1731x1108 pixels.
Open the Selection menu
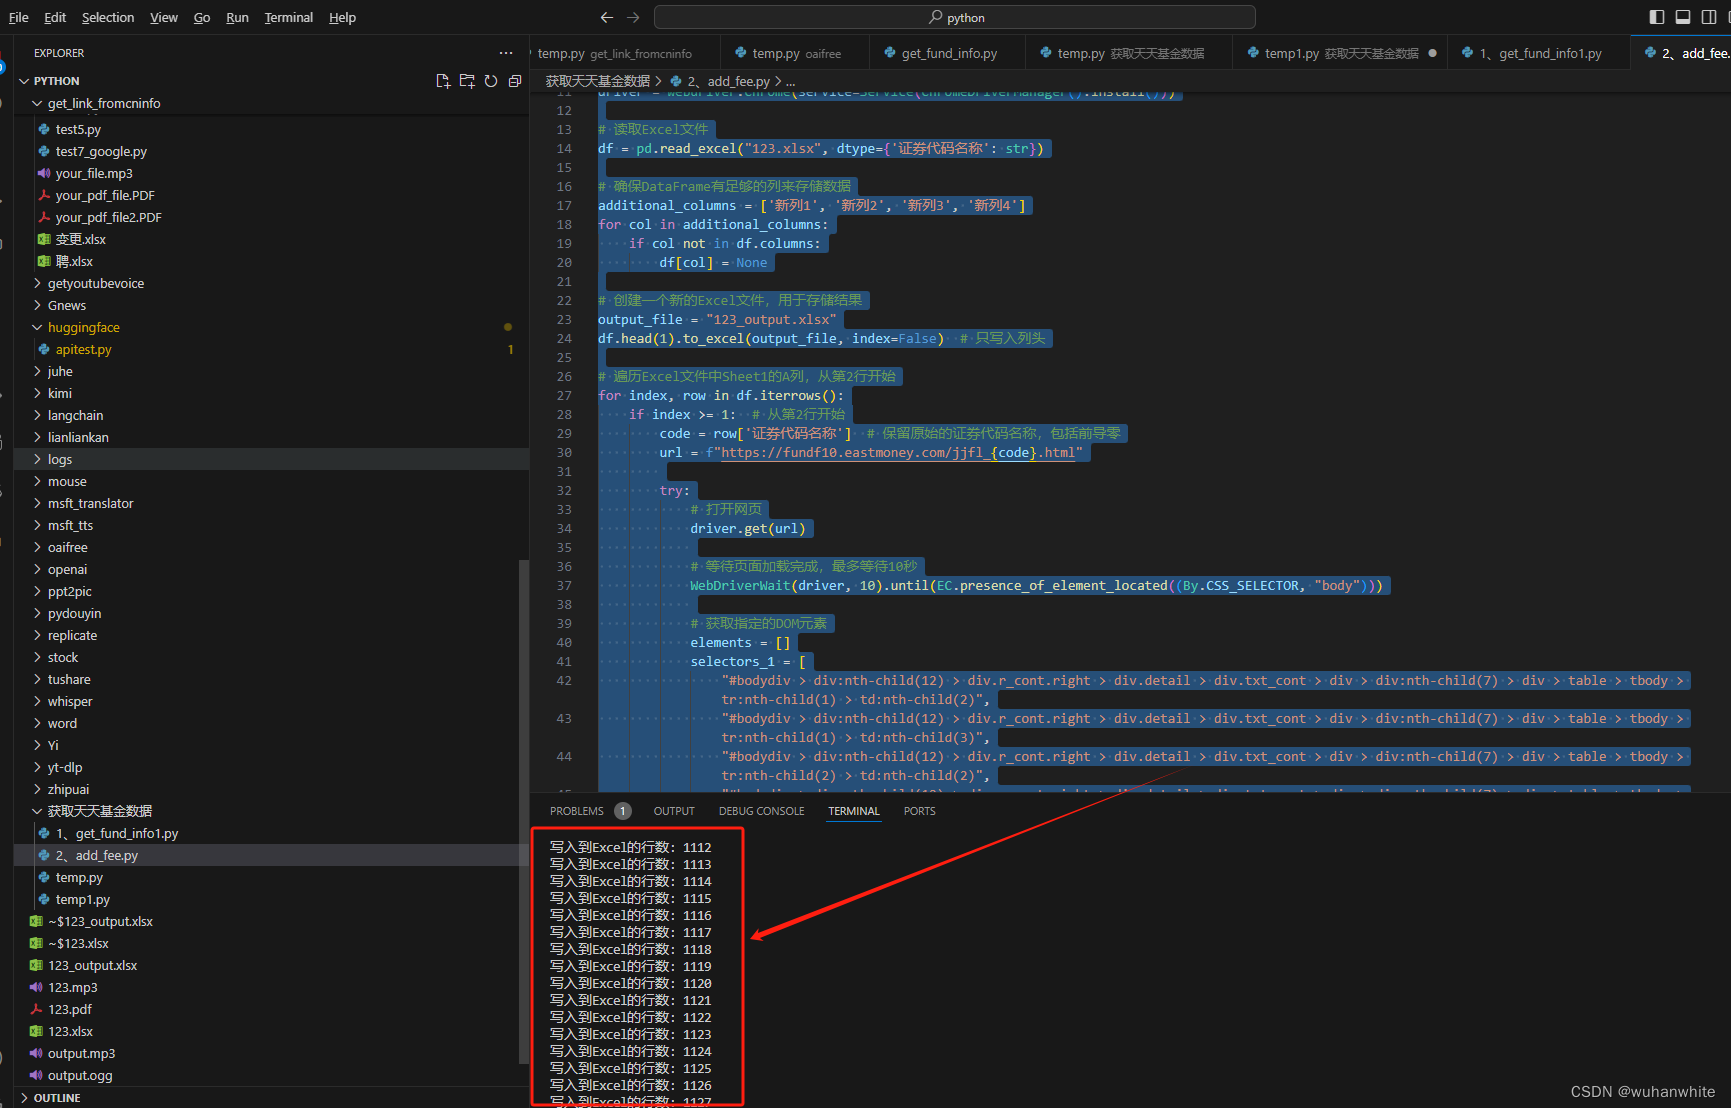click(x=108, y=17)
